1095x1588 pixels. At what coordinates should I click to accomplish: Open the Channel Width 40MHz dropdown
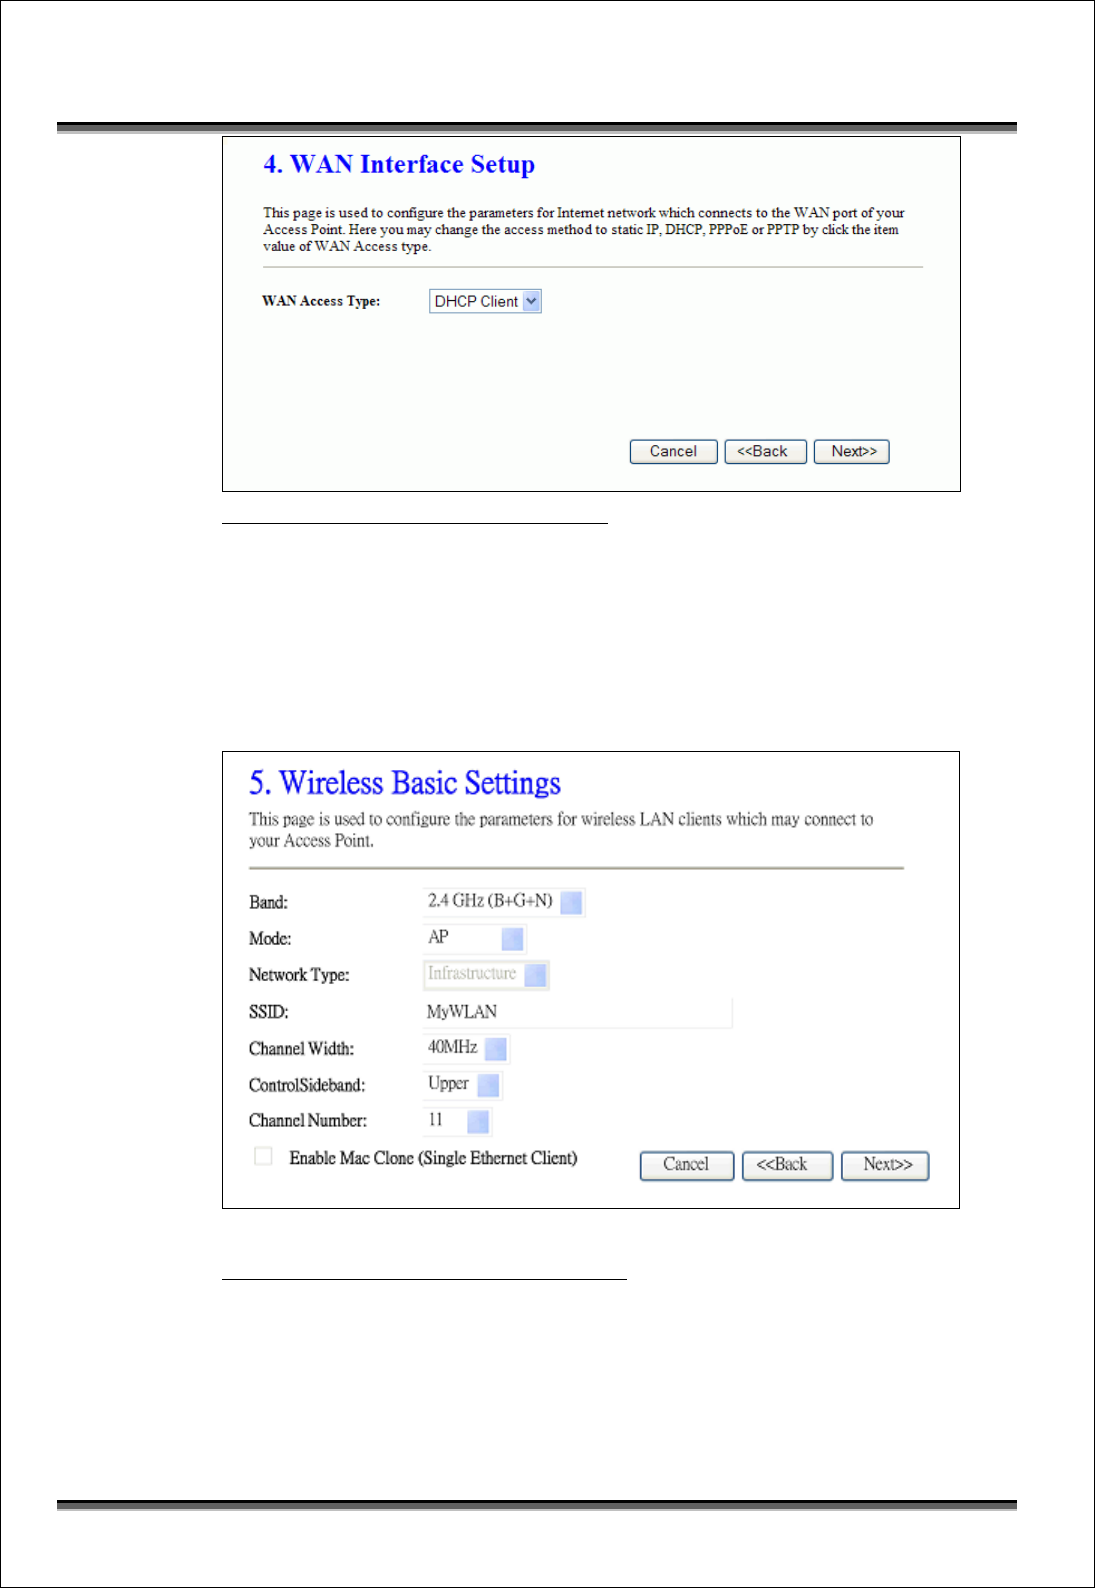(467, 1047)
